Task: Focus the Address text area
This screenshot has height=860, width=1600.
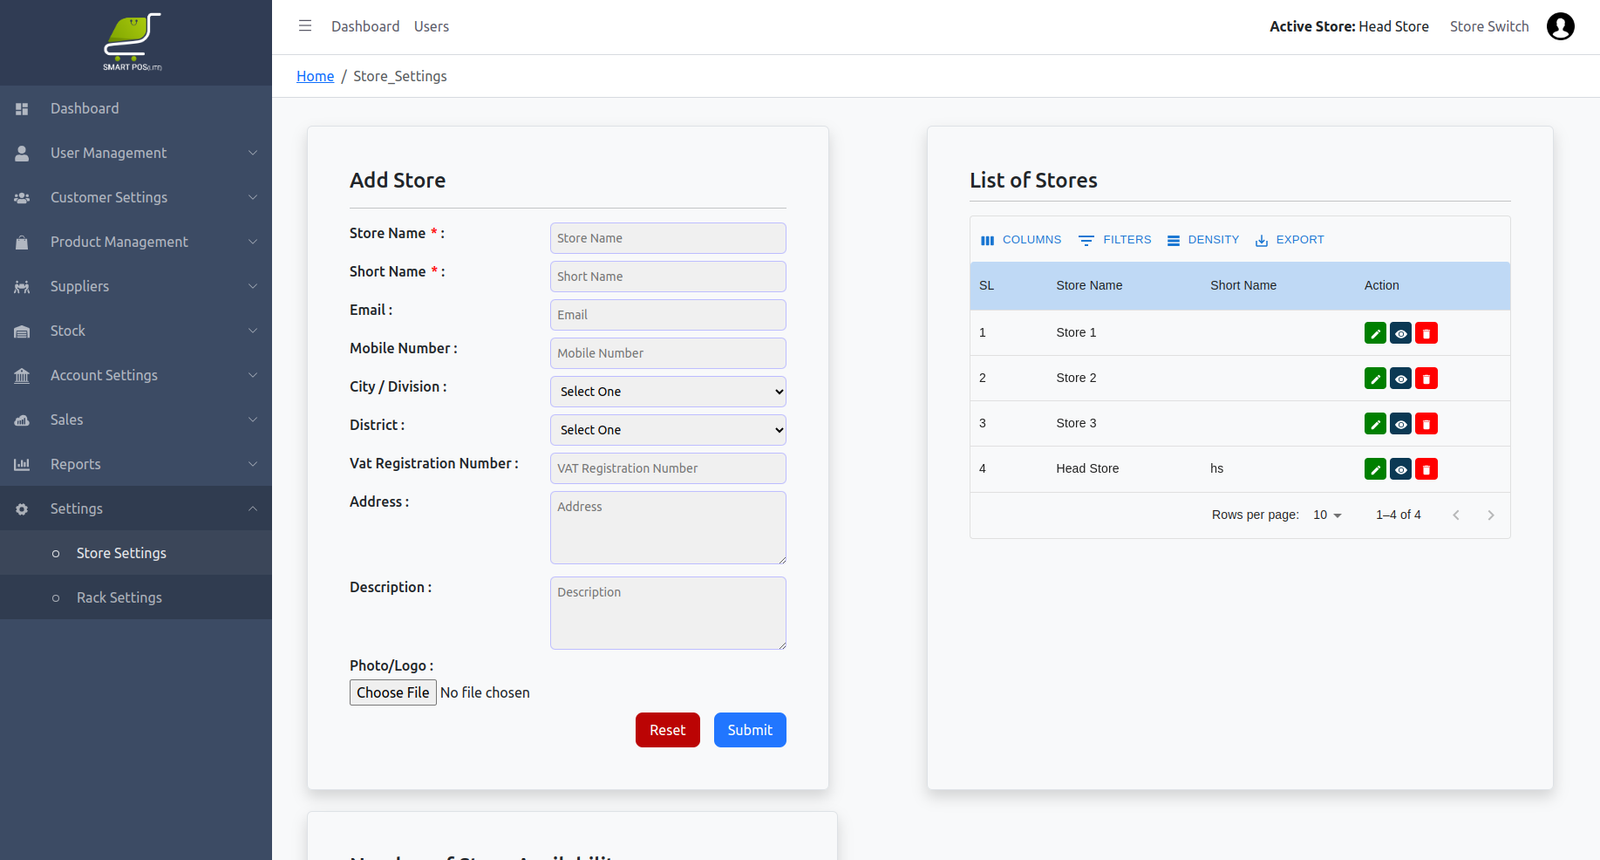Action: click(668, 528)
